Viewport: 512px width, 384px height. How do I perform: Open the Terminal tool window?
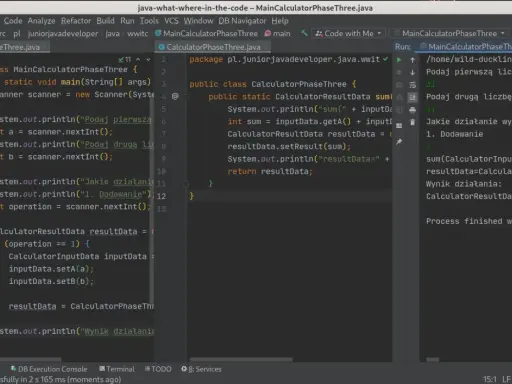[117, 369]
